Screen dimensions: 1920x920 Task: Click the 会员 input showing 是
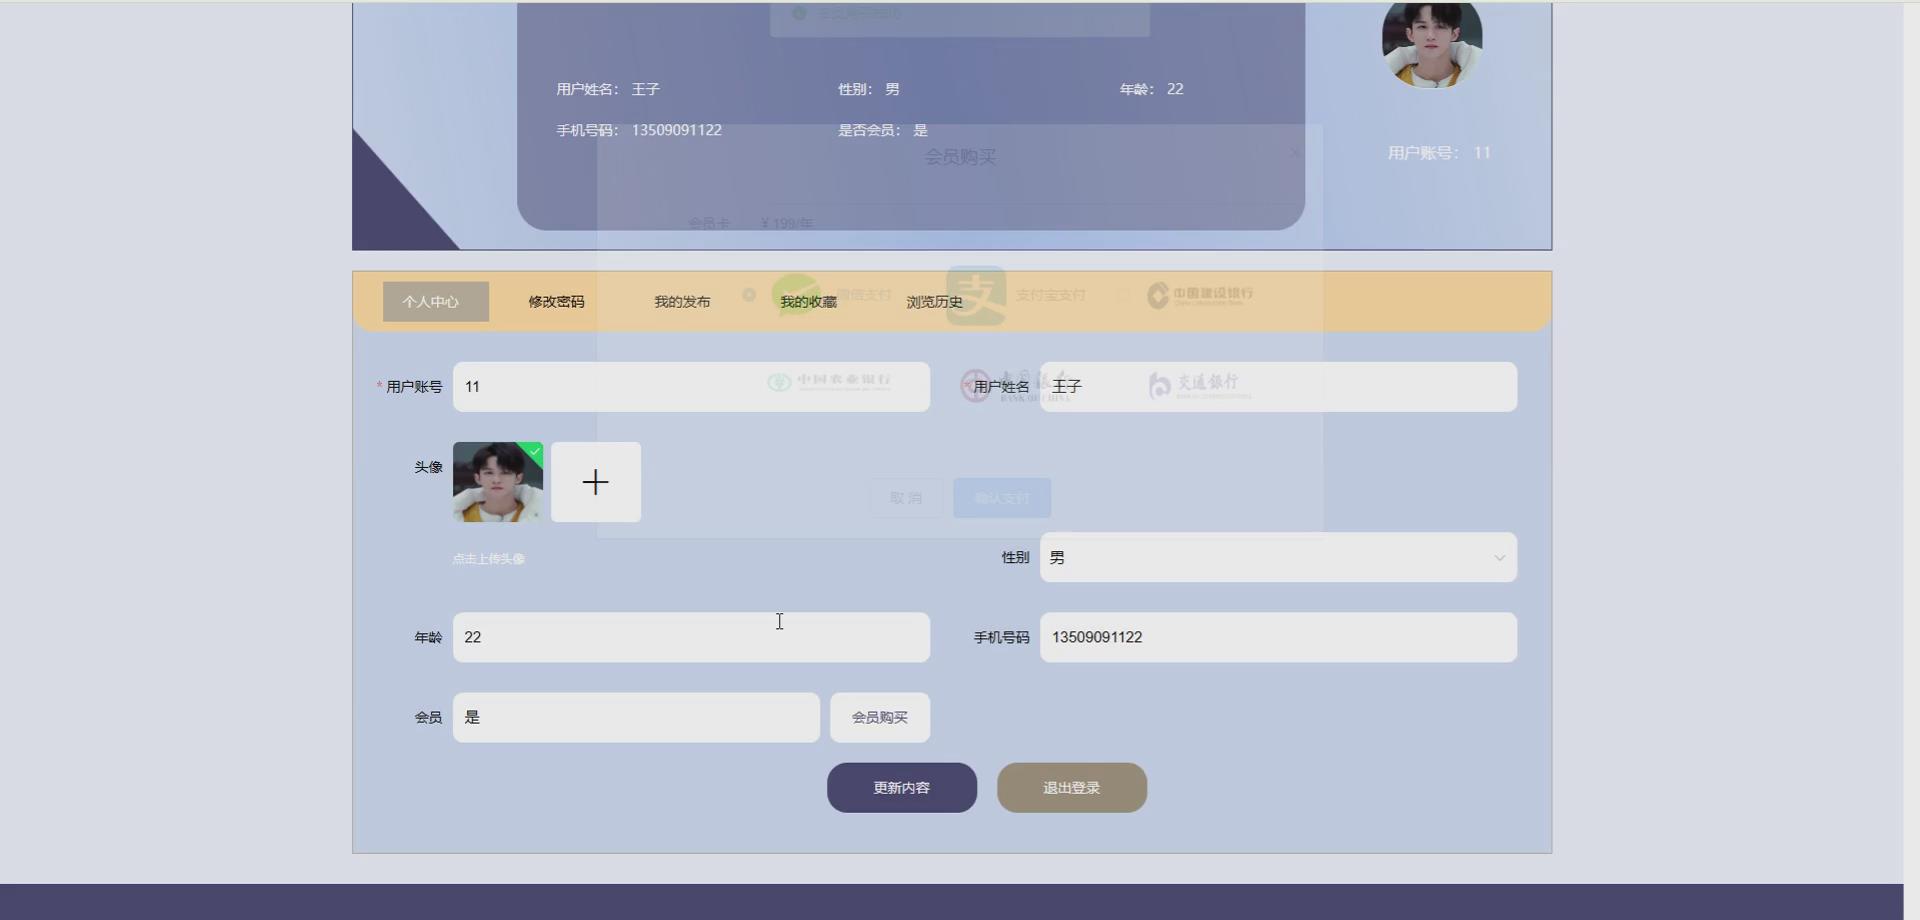coord(636,717)
